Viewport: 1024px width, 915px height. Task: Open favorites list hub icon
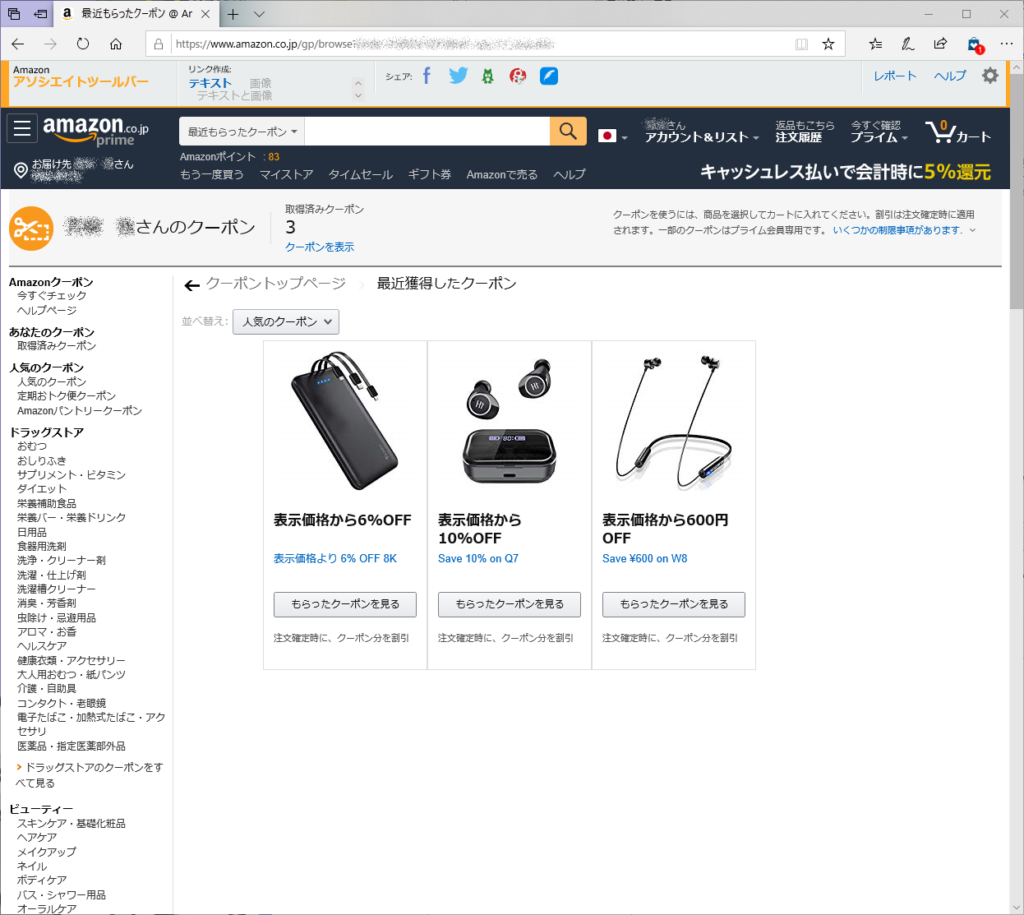[876, 44]
